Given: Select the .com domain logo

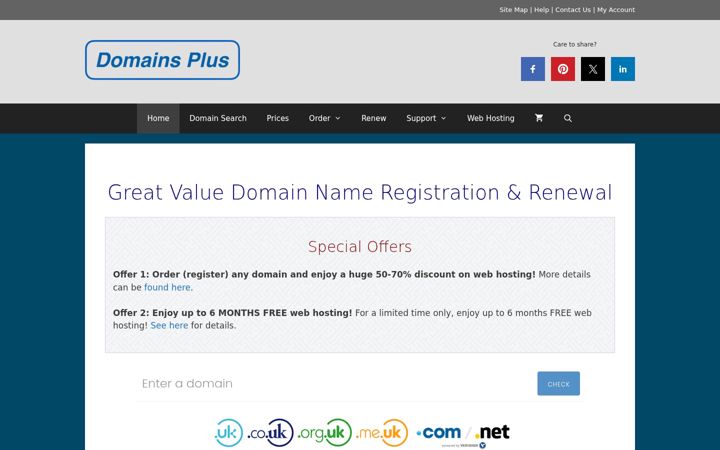Looking at the screenshot, I should coord(439,432).
